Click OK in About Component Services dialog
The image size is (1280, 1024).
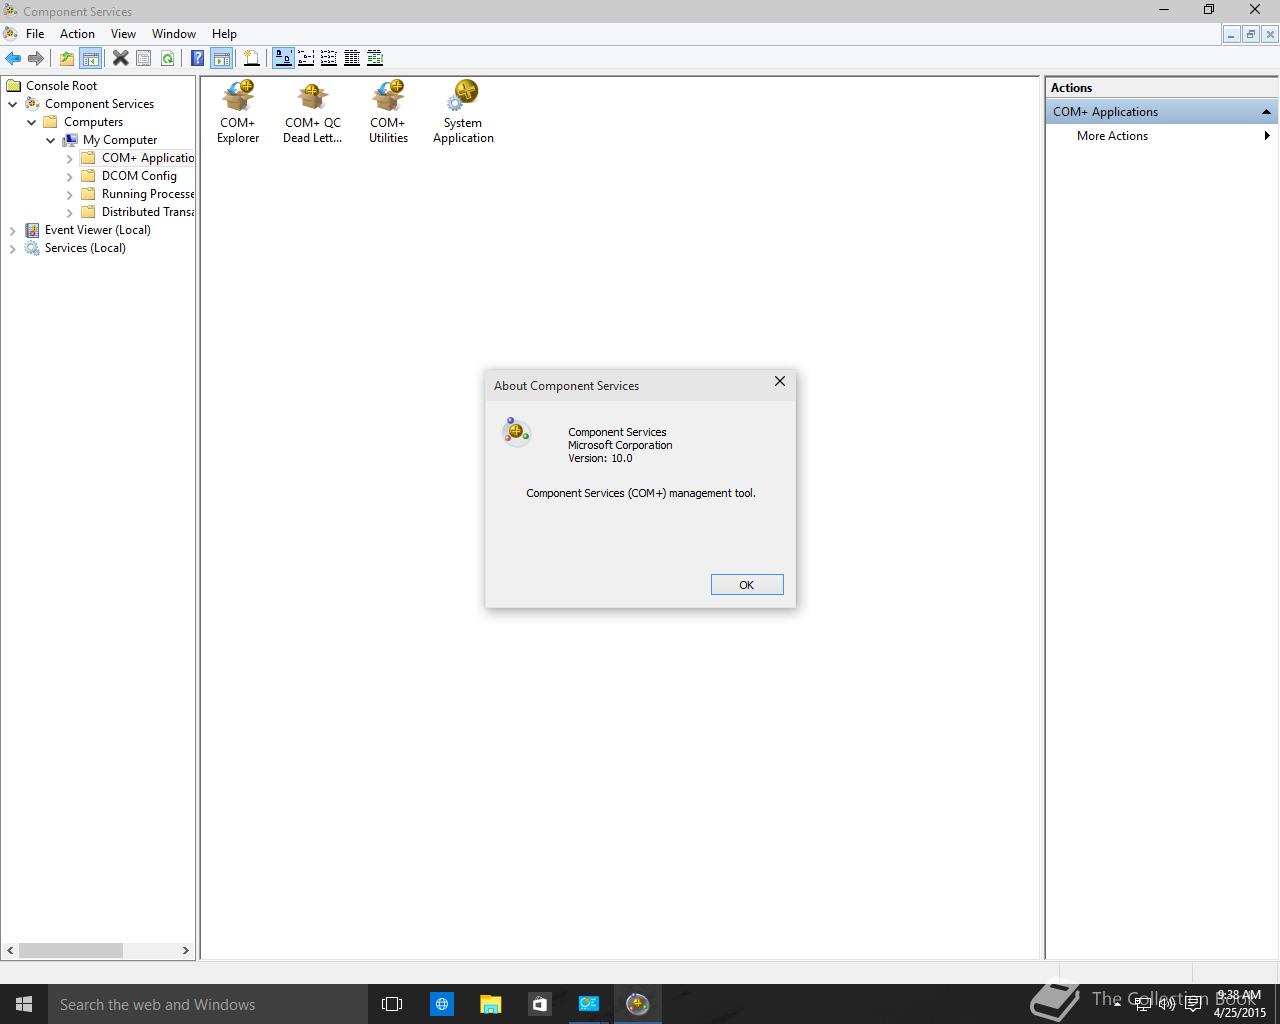coord(747,585)
